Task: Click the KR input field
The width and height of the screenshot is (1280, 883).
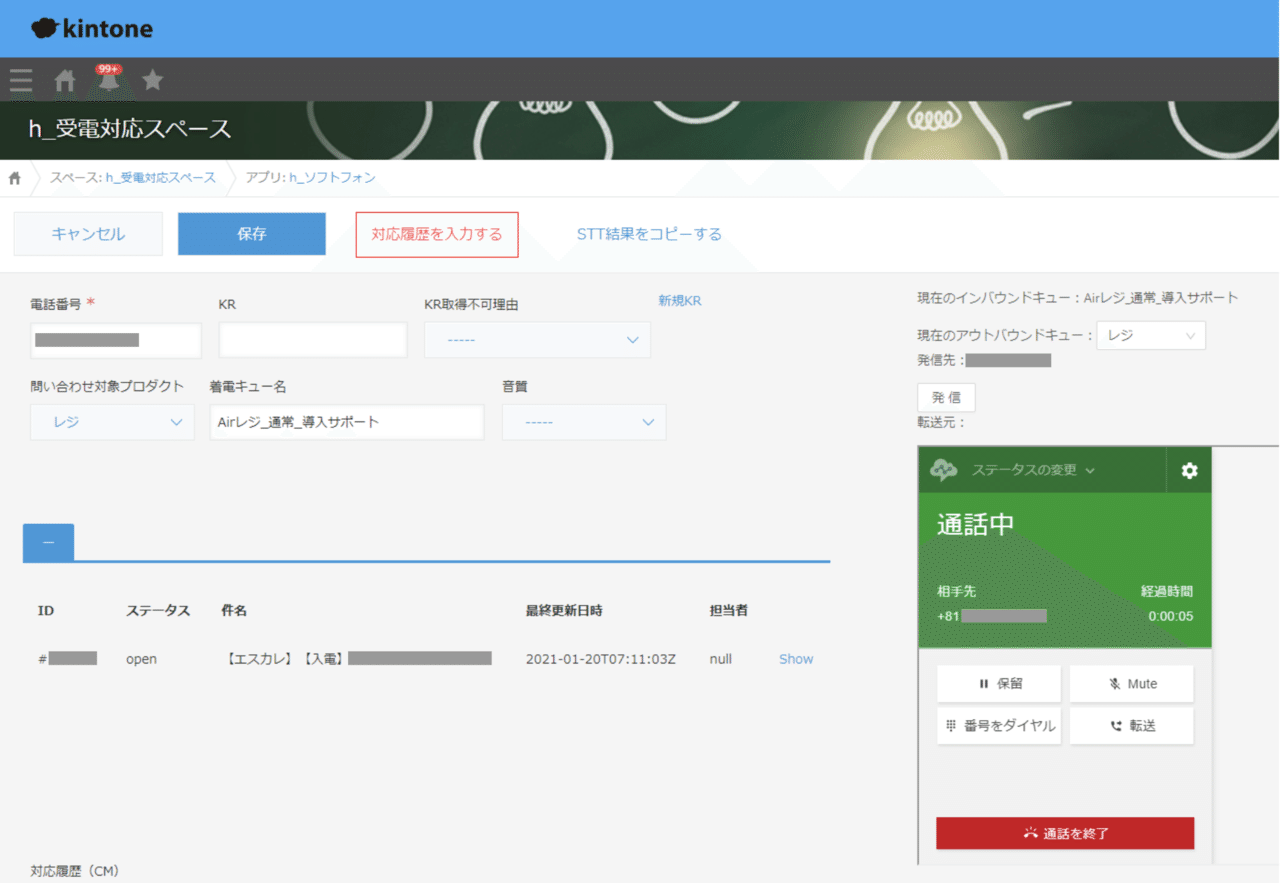Action: click(313, 340)
